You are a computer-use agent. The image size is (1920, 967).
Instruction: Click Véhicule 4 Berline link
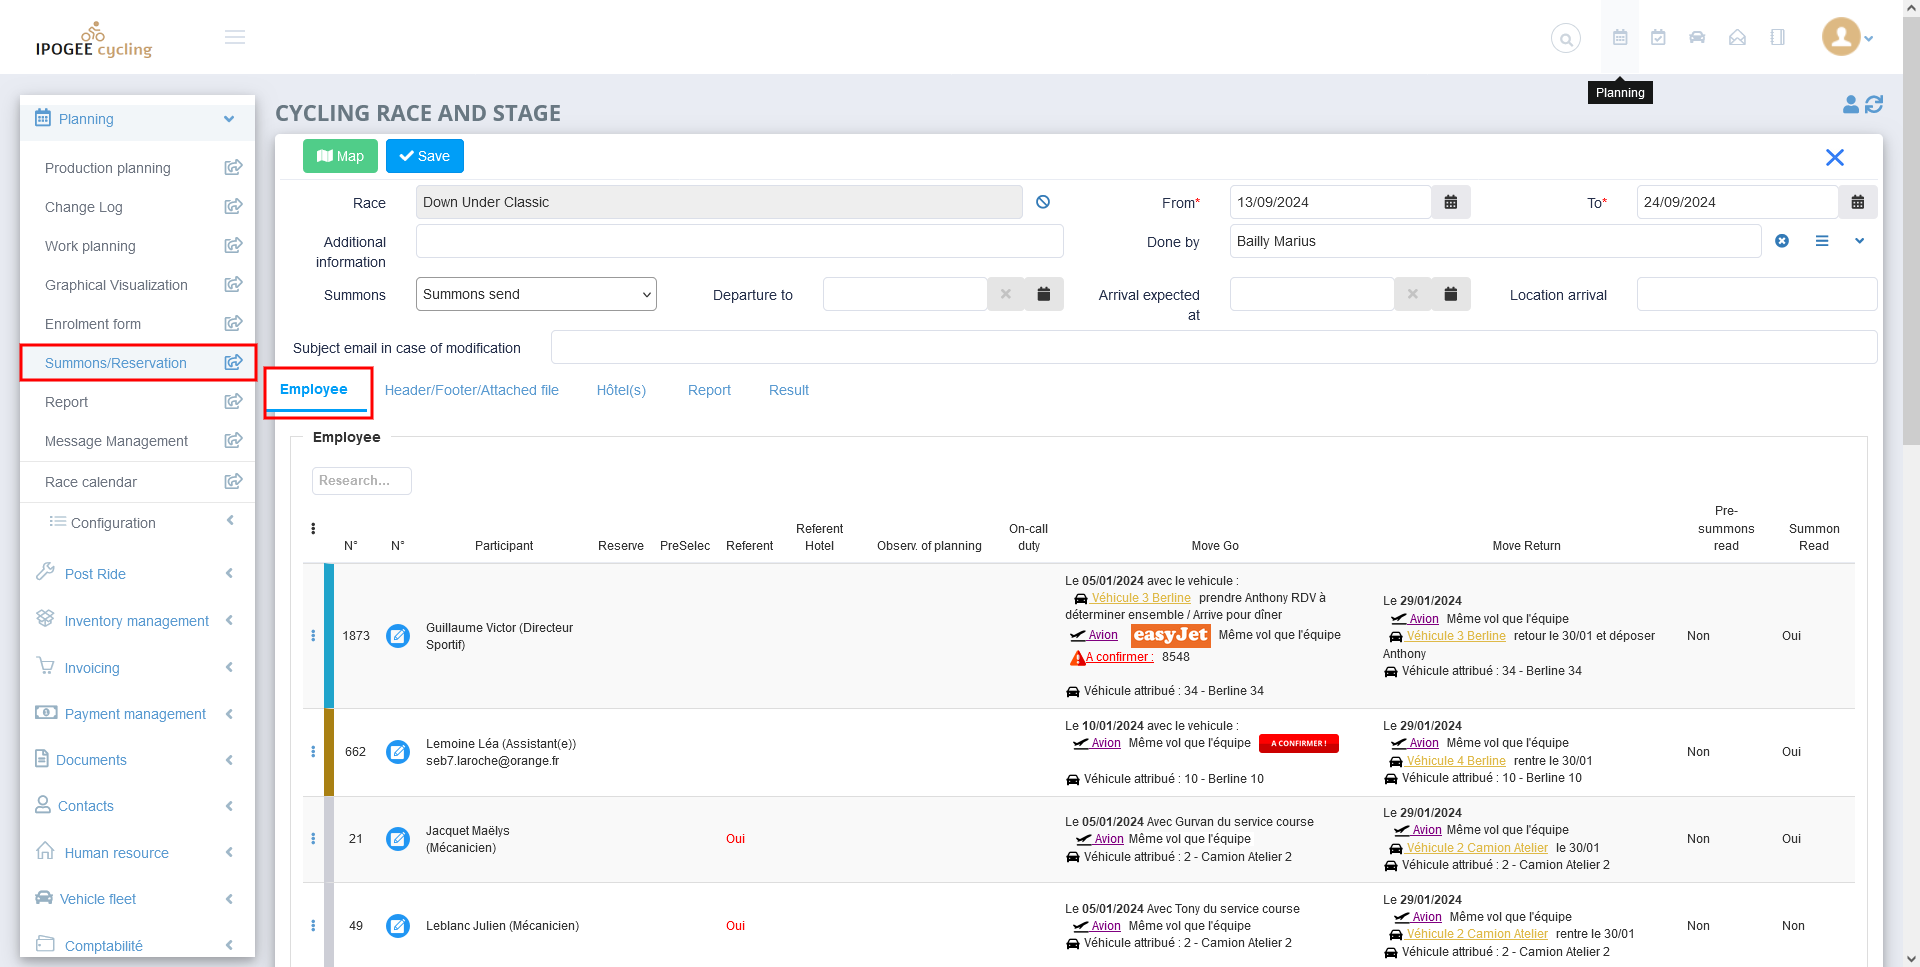1456,761
